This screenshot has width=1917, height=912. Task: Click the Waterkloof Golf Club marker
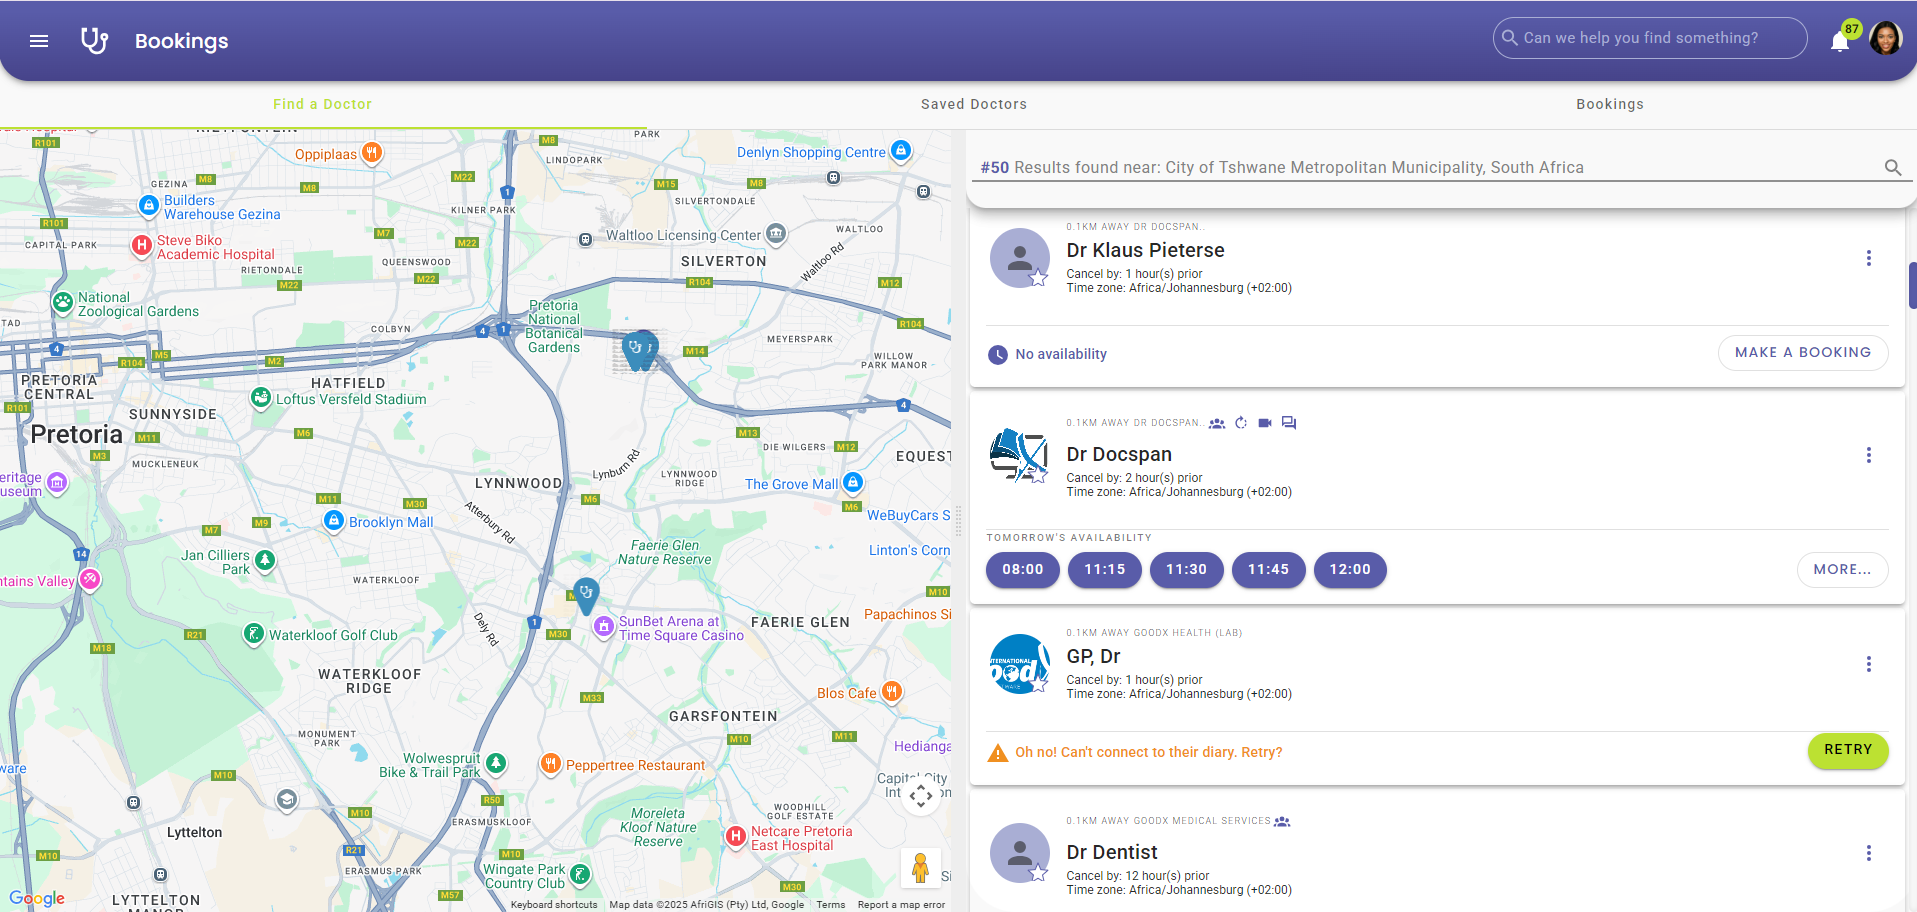(x=254, y=633)
